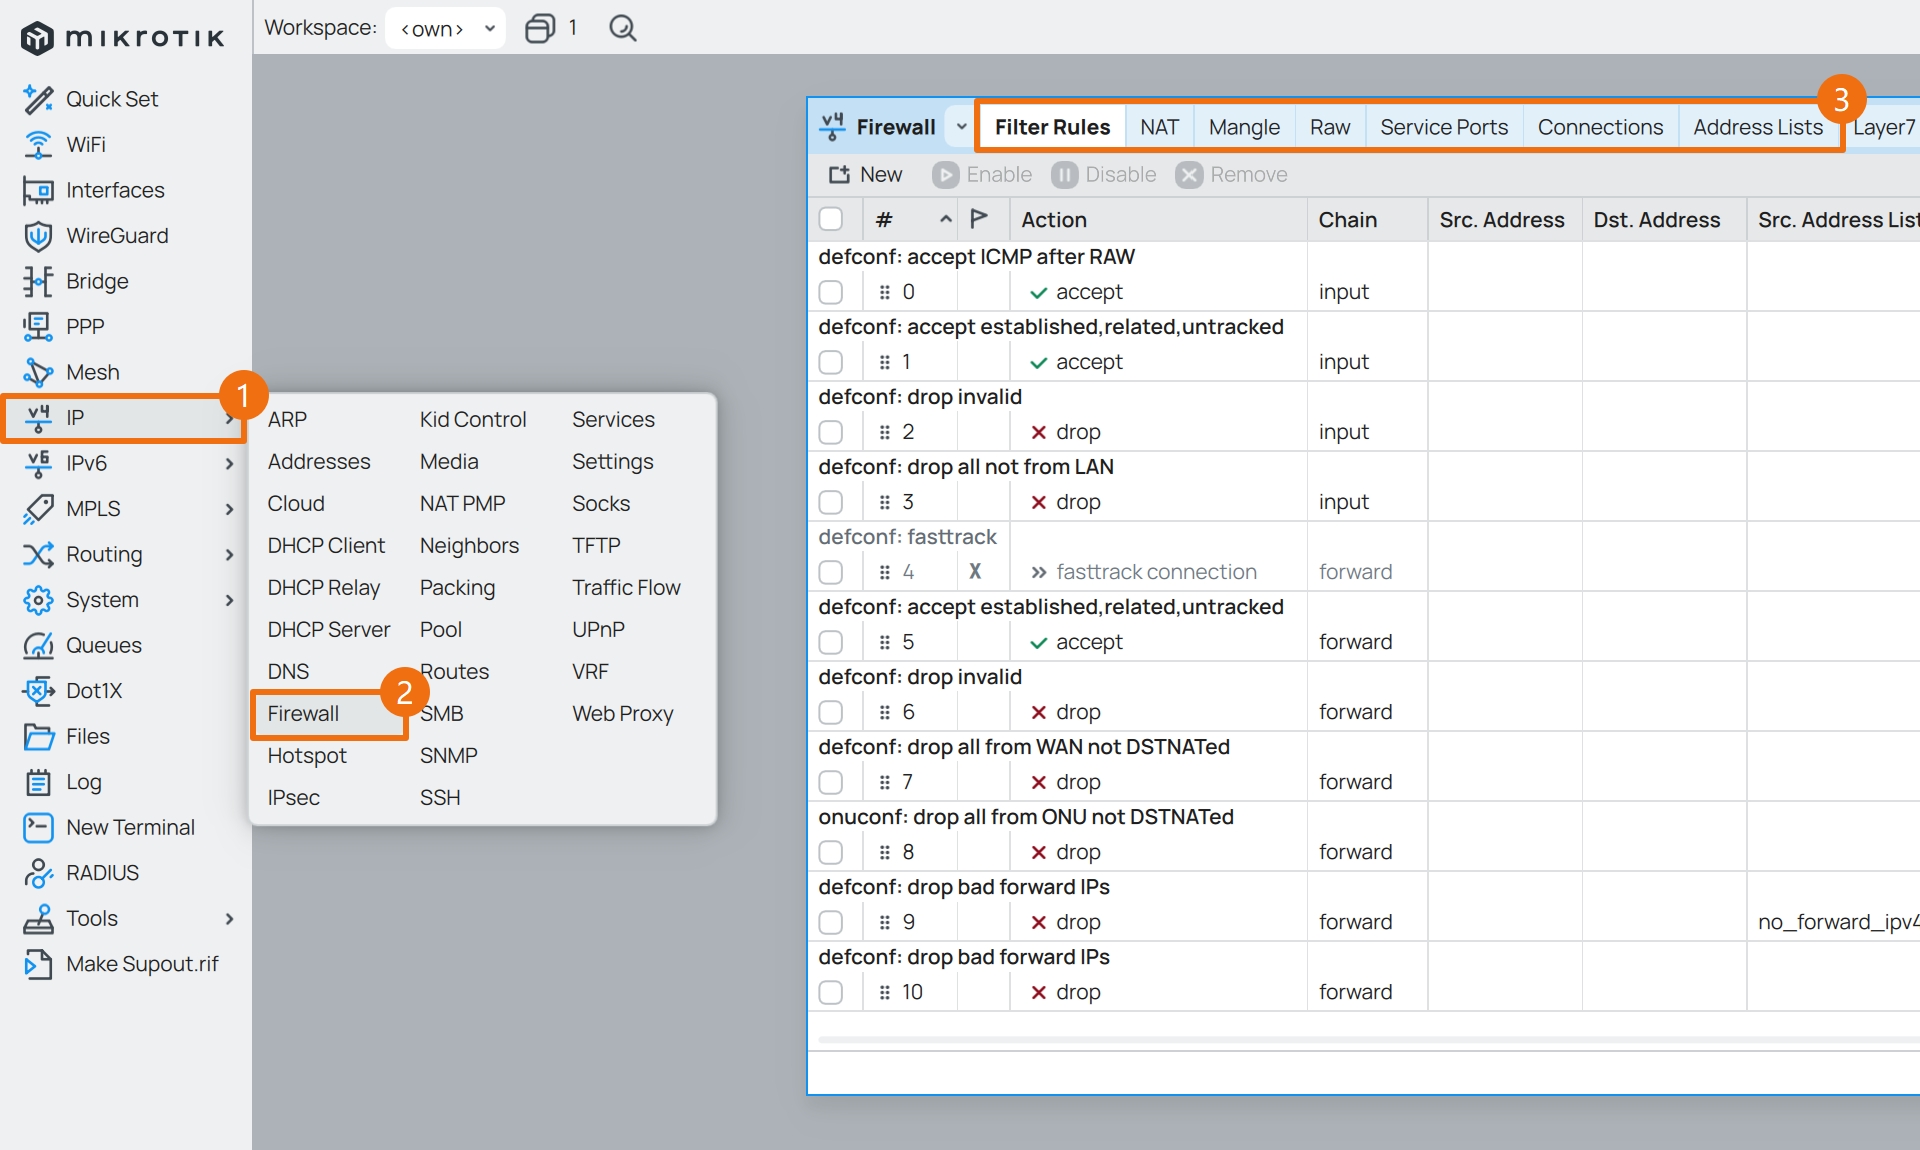Open the Bridge sidebar icon

pos(38,281)
